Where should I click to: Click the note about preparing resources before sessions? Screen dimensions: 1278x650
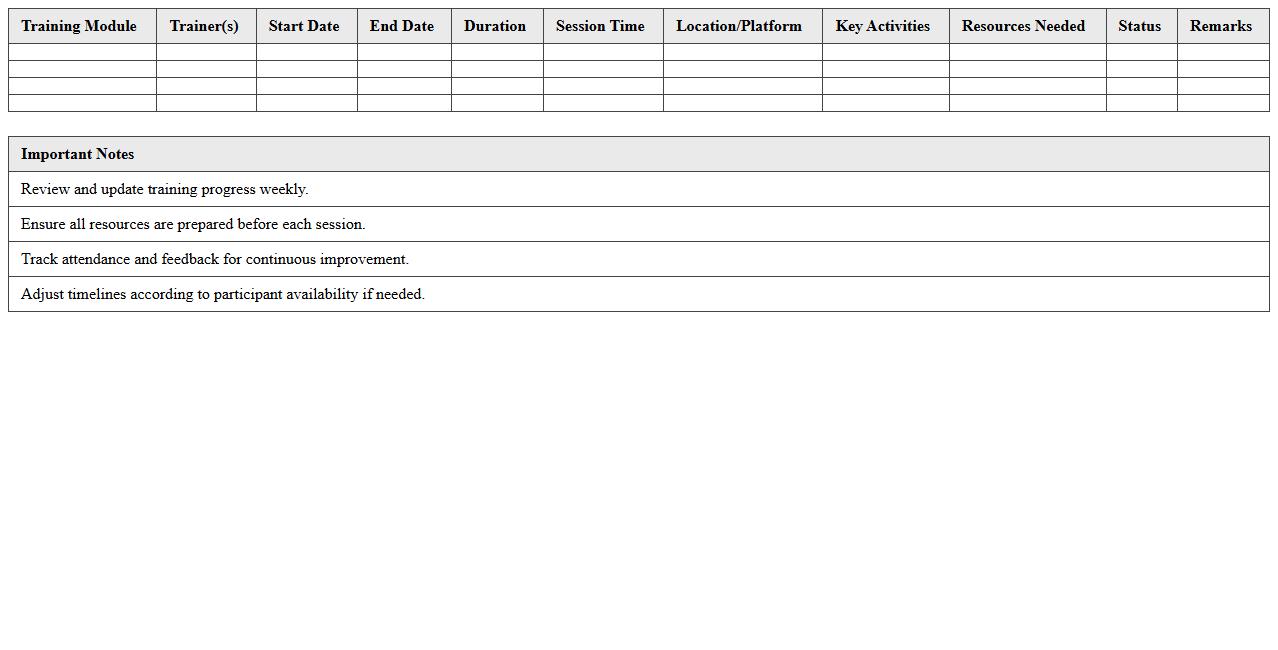pos(638,224)
